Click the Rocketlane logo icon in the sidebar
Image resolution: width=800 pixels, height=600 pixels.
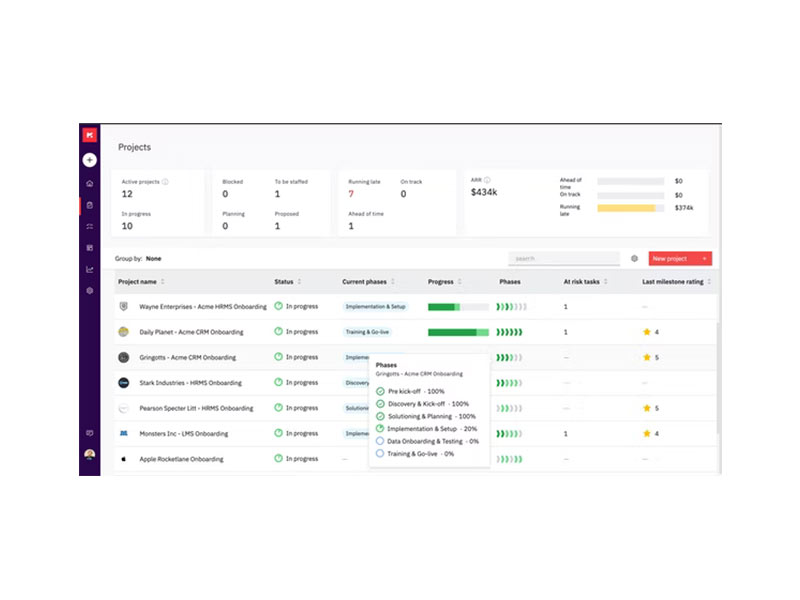coord(89,135)
